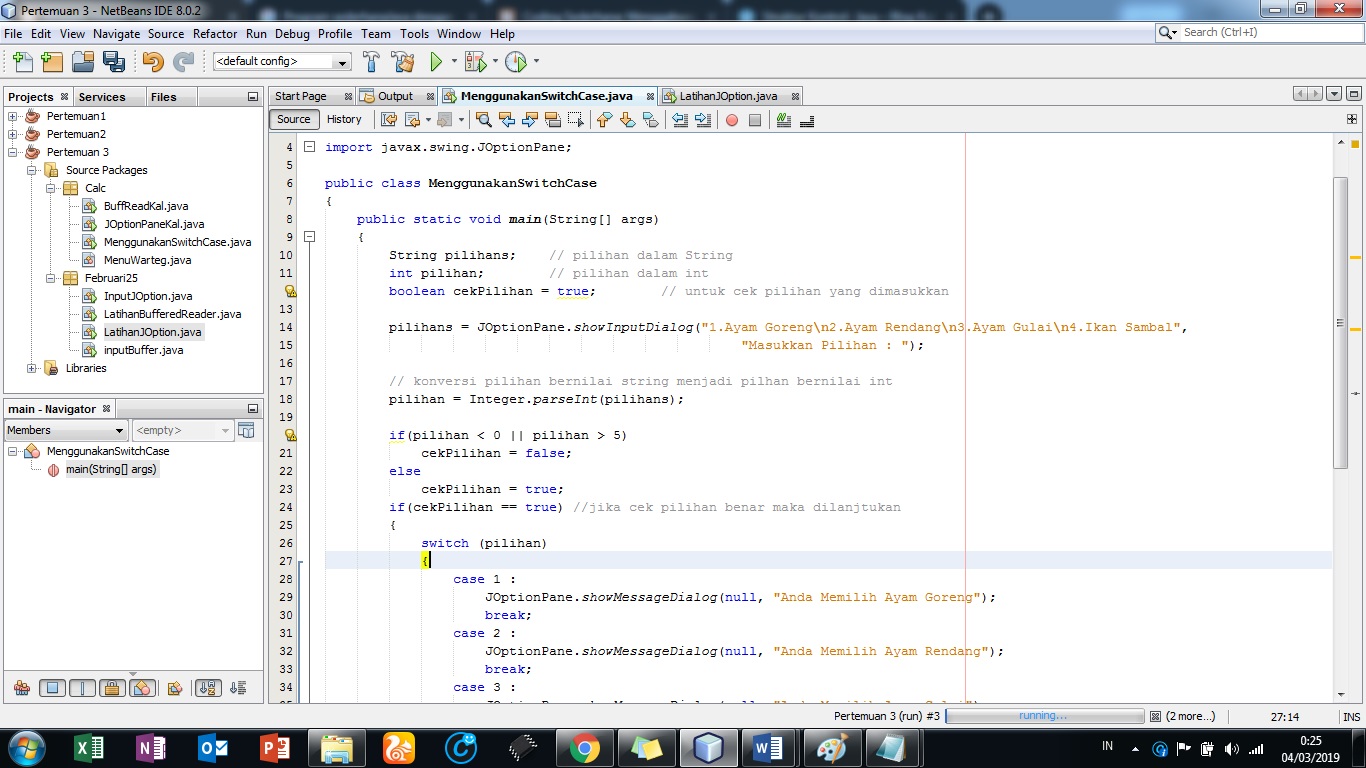Toggle rectangular selection mode
The image size is (1366, 768).
click(577, 120)
